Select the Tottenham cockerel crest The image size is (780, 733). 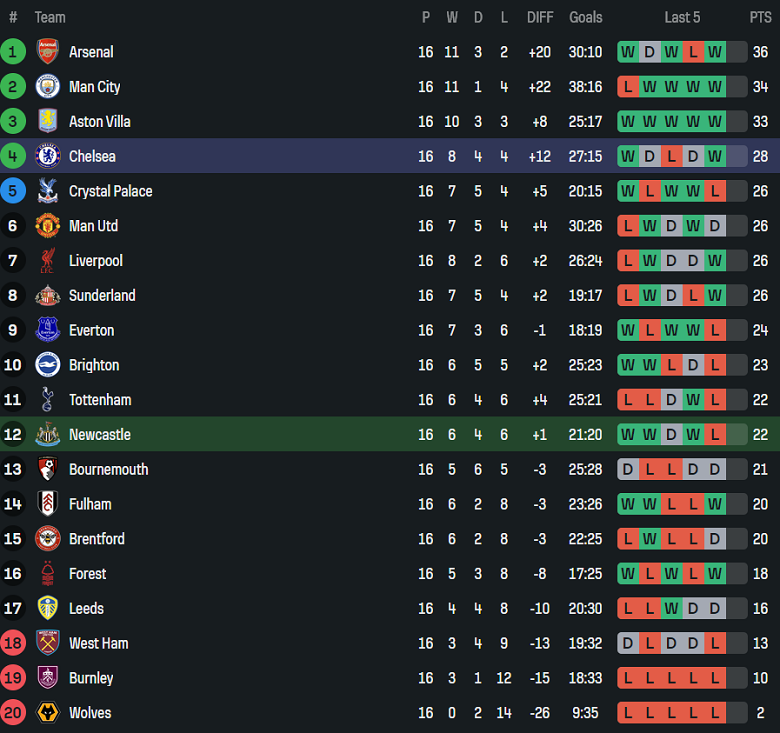(x=47, y=400)
